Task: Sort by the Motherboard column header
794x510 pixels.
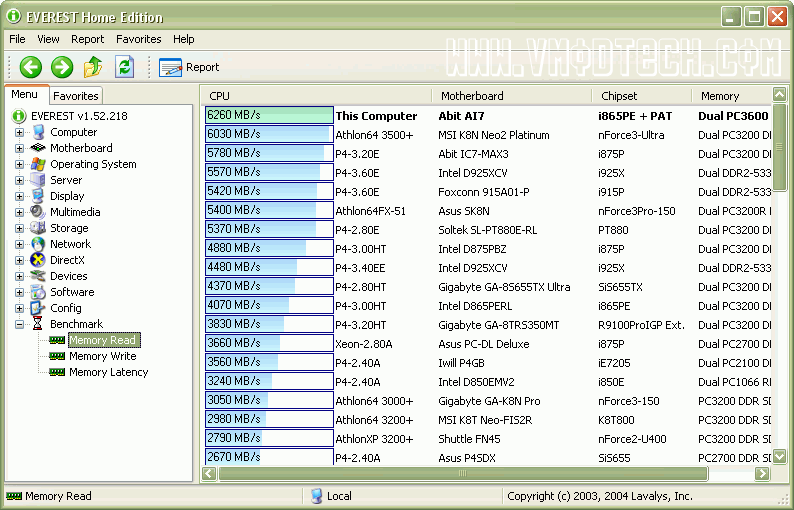Action: pyautogui.click(x=512, y=96)
